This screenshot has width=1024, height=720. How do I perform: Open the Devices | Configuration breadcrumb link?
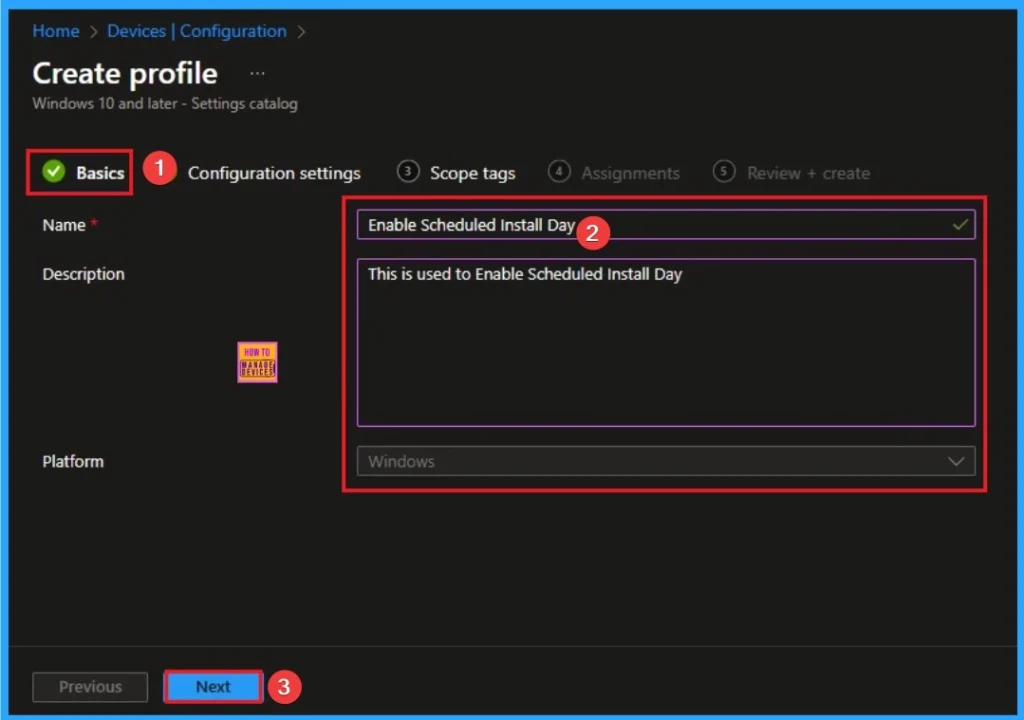point(196,31)
